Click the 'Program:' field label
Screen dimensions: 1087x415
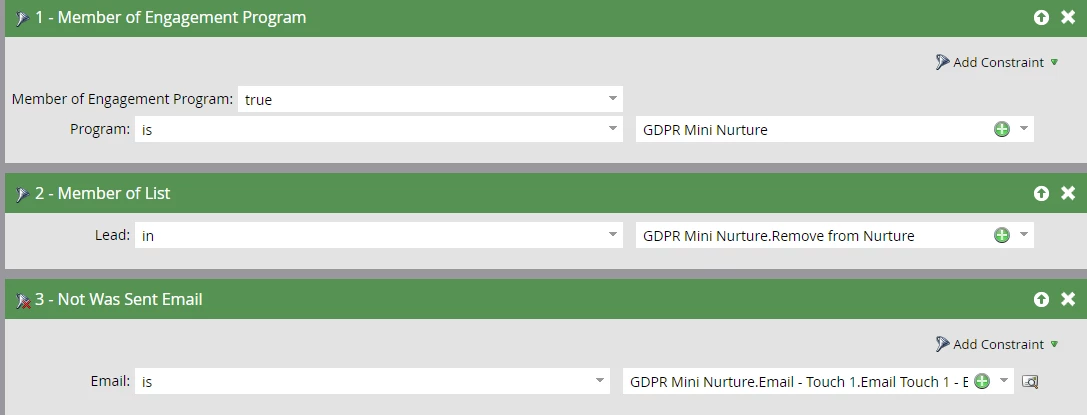point(100,129)
